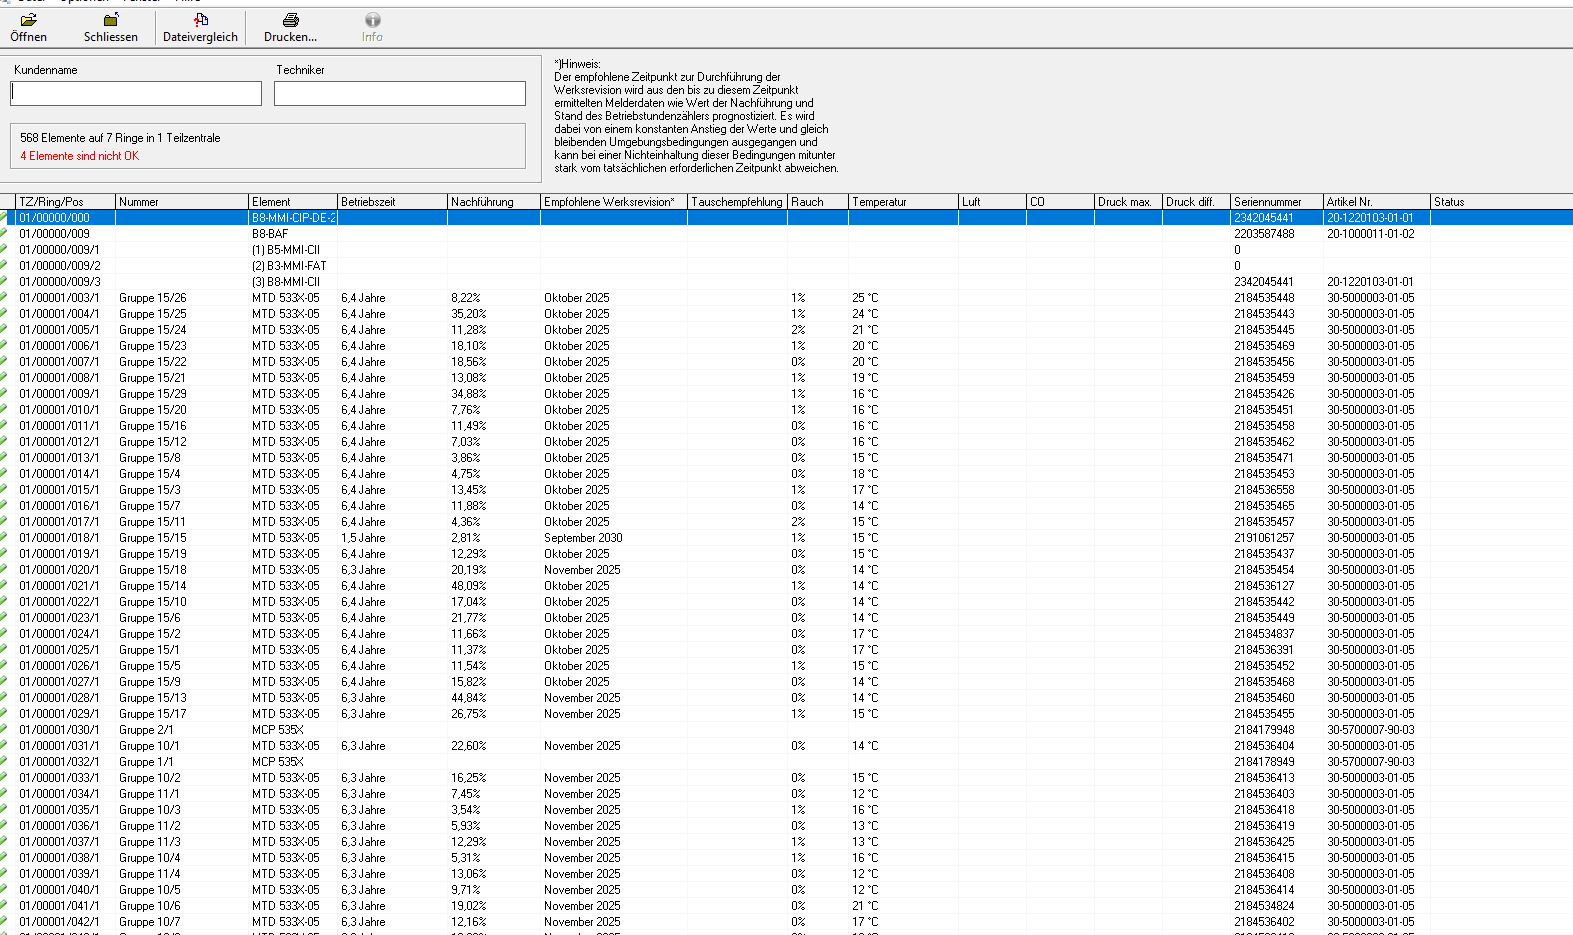Select row Gruppe 2/1 with MCP 535X
This screenshot has height=935, width=1573.
(x=786, y=730)
